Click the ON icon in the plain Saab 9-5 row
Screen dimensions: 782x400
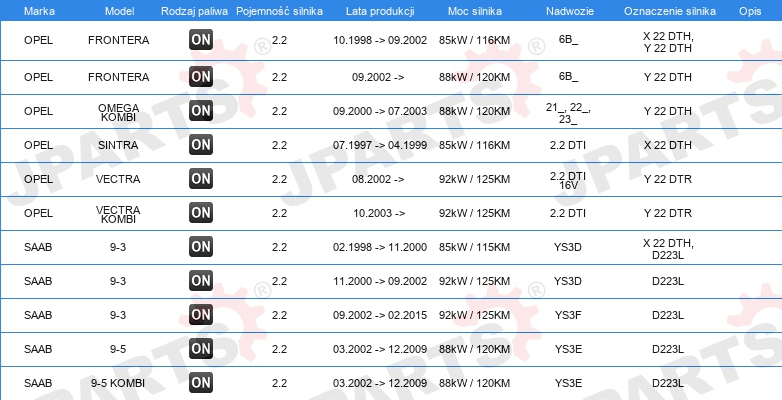[200, 349]
